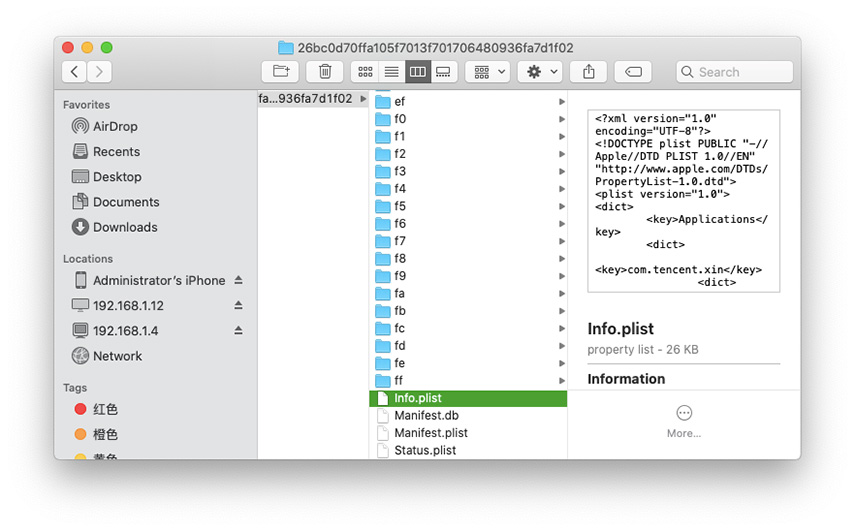Click the New Folder toolbar icon
Image resolution: width=855 pixels, height=531 pixels.
[x=280, y=72]
